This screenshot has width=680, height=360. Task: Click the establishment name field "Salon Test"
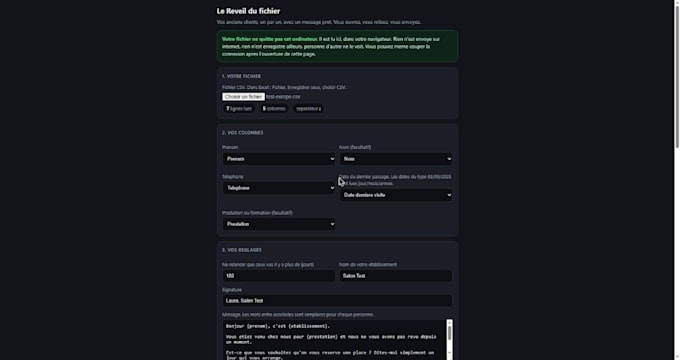[396, 276]
